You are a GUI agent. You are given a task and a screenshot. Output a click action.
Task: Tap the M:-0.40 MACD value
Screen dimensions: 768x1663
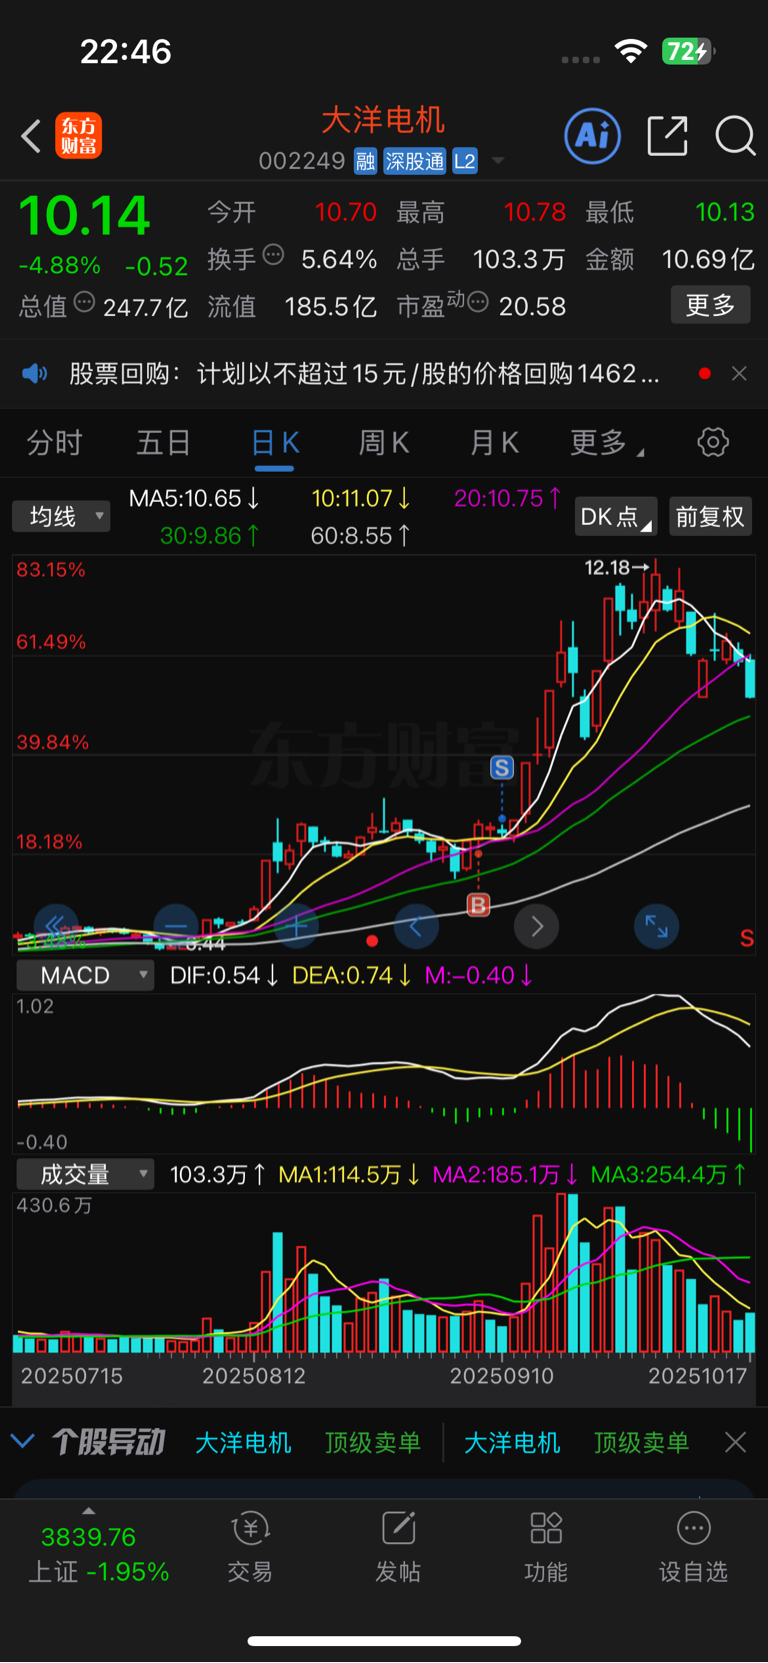tap(479, 975)
